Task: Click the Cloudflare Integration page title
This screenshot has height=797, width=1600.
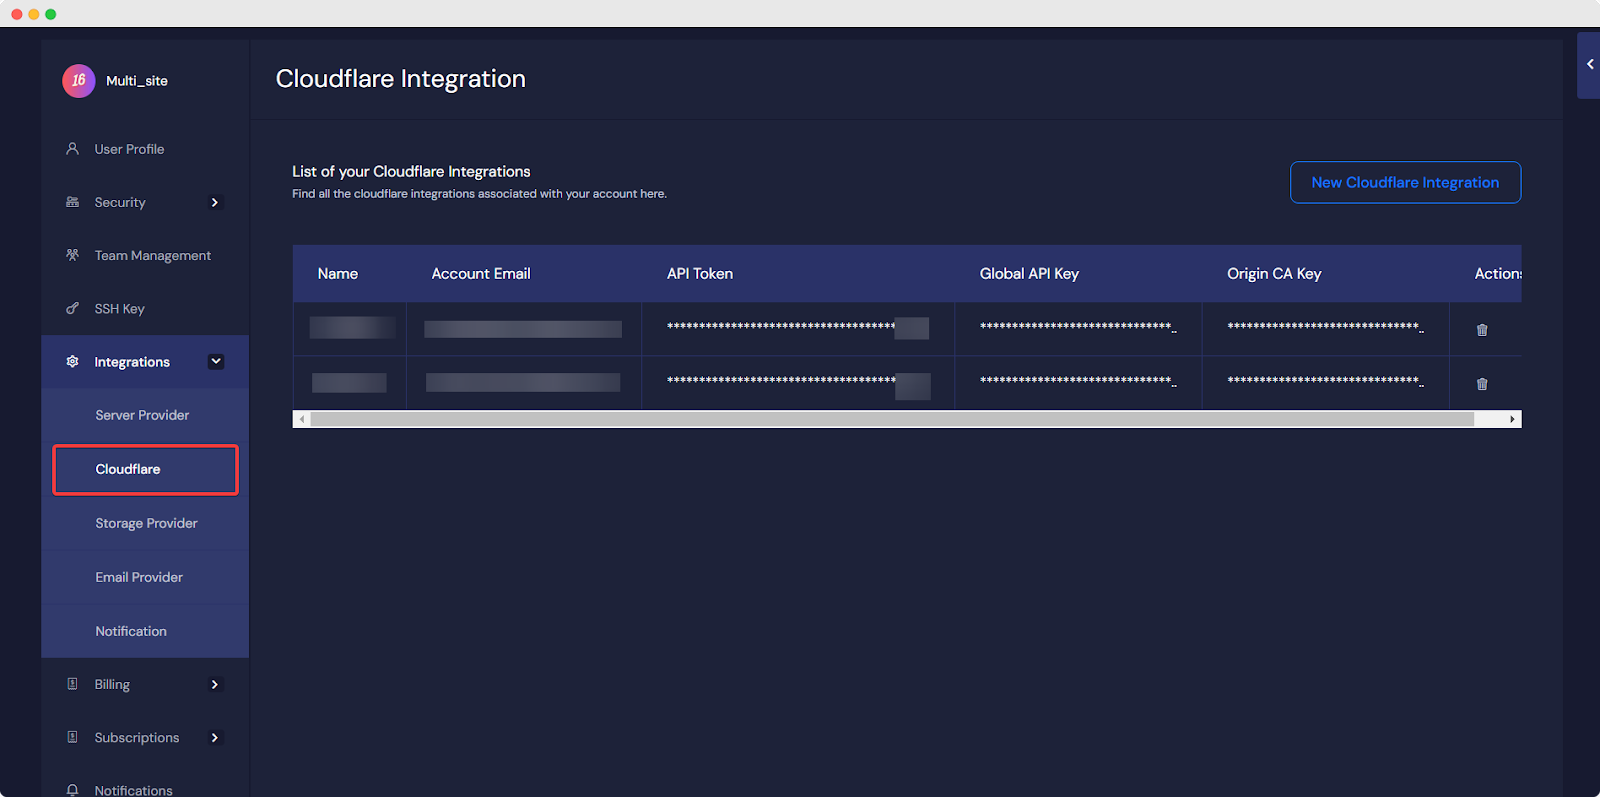Action: (x=401, y=79)
